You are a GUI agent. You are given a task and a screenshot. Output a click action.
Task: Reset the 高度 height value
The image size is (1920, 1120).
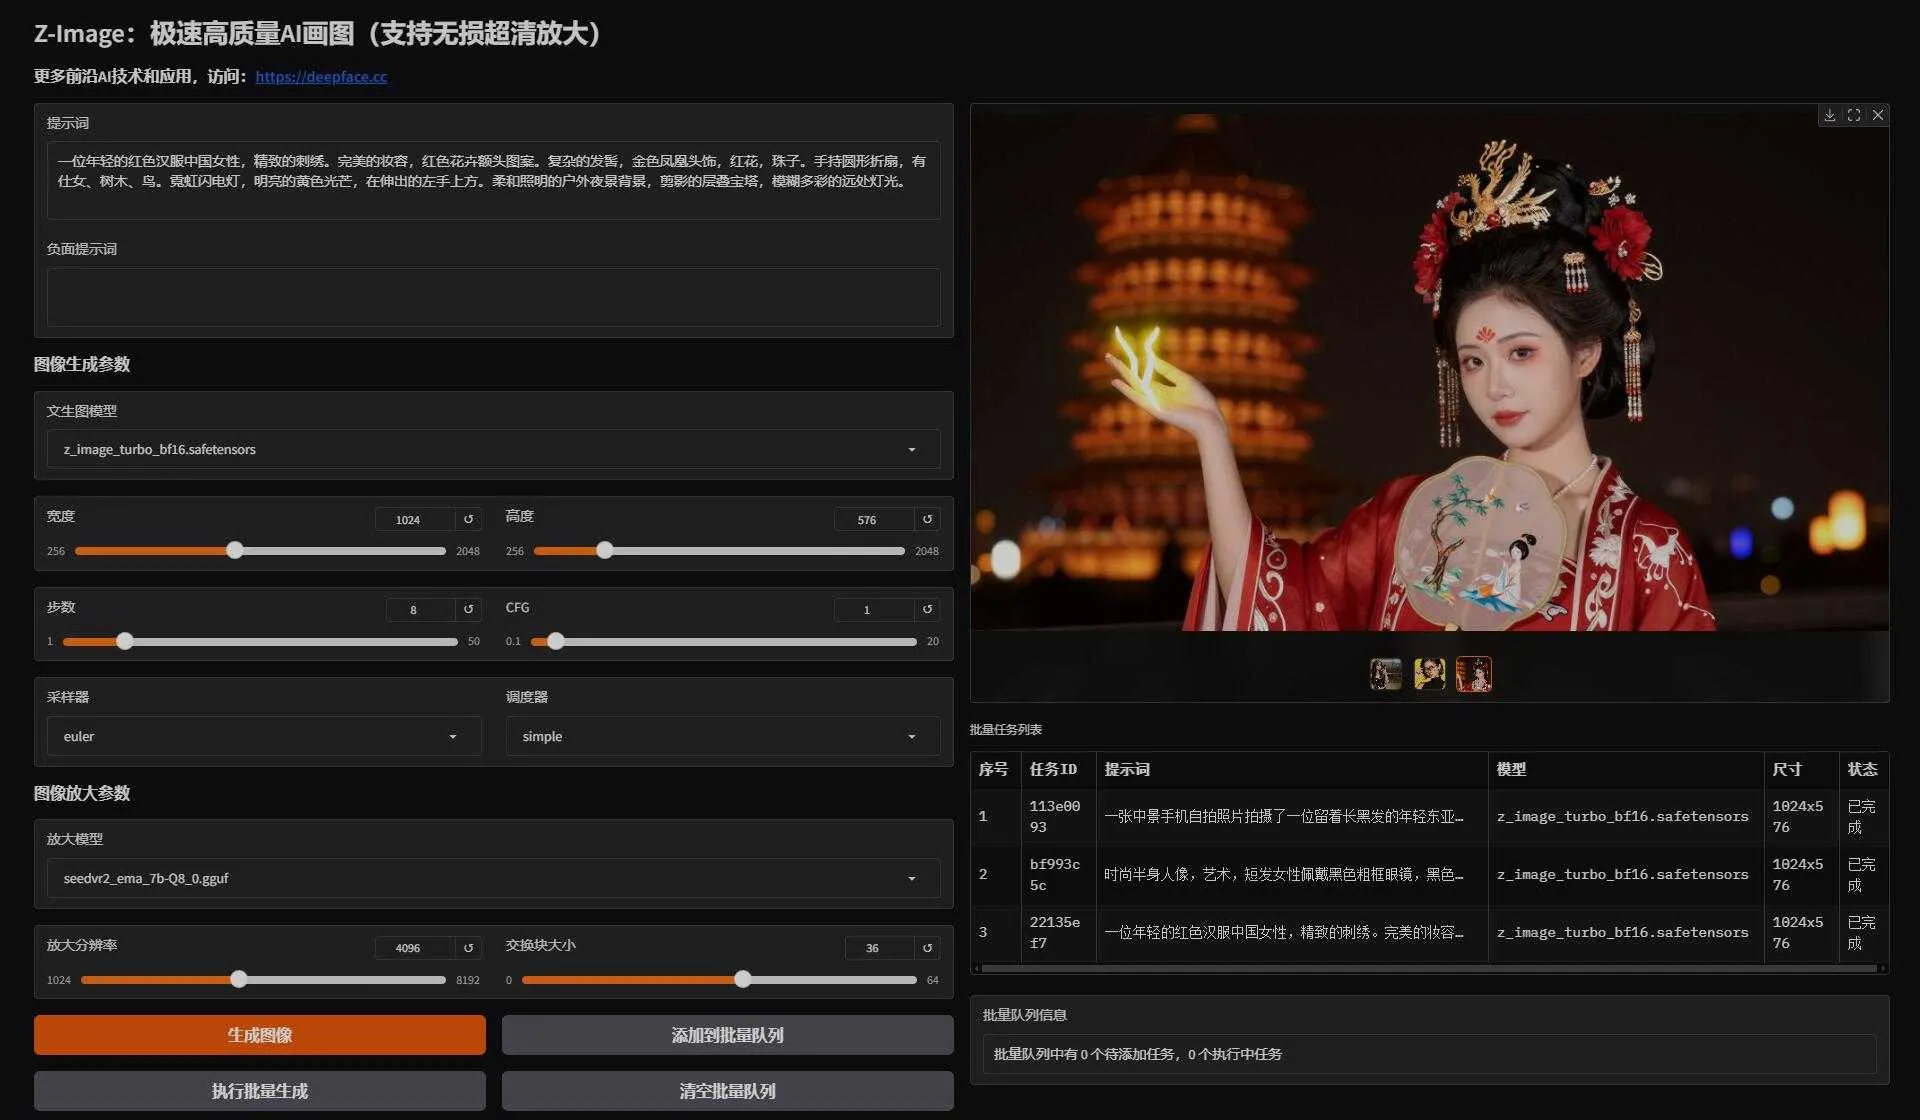927,519
